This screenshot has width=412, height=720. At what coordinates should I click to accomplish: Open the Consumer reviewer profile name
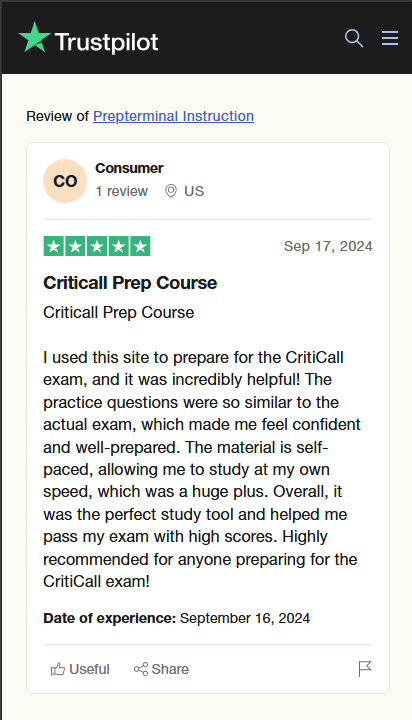click(x=129, y=169)
